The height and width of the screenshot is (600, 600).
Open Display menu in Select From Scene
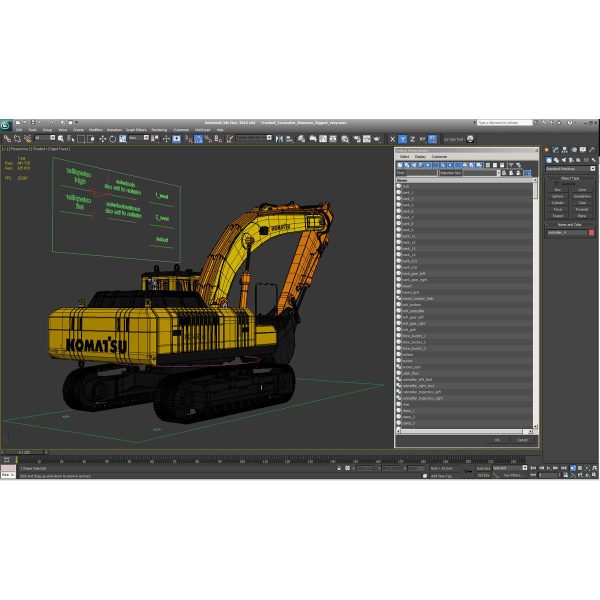420,157
